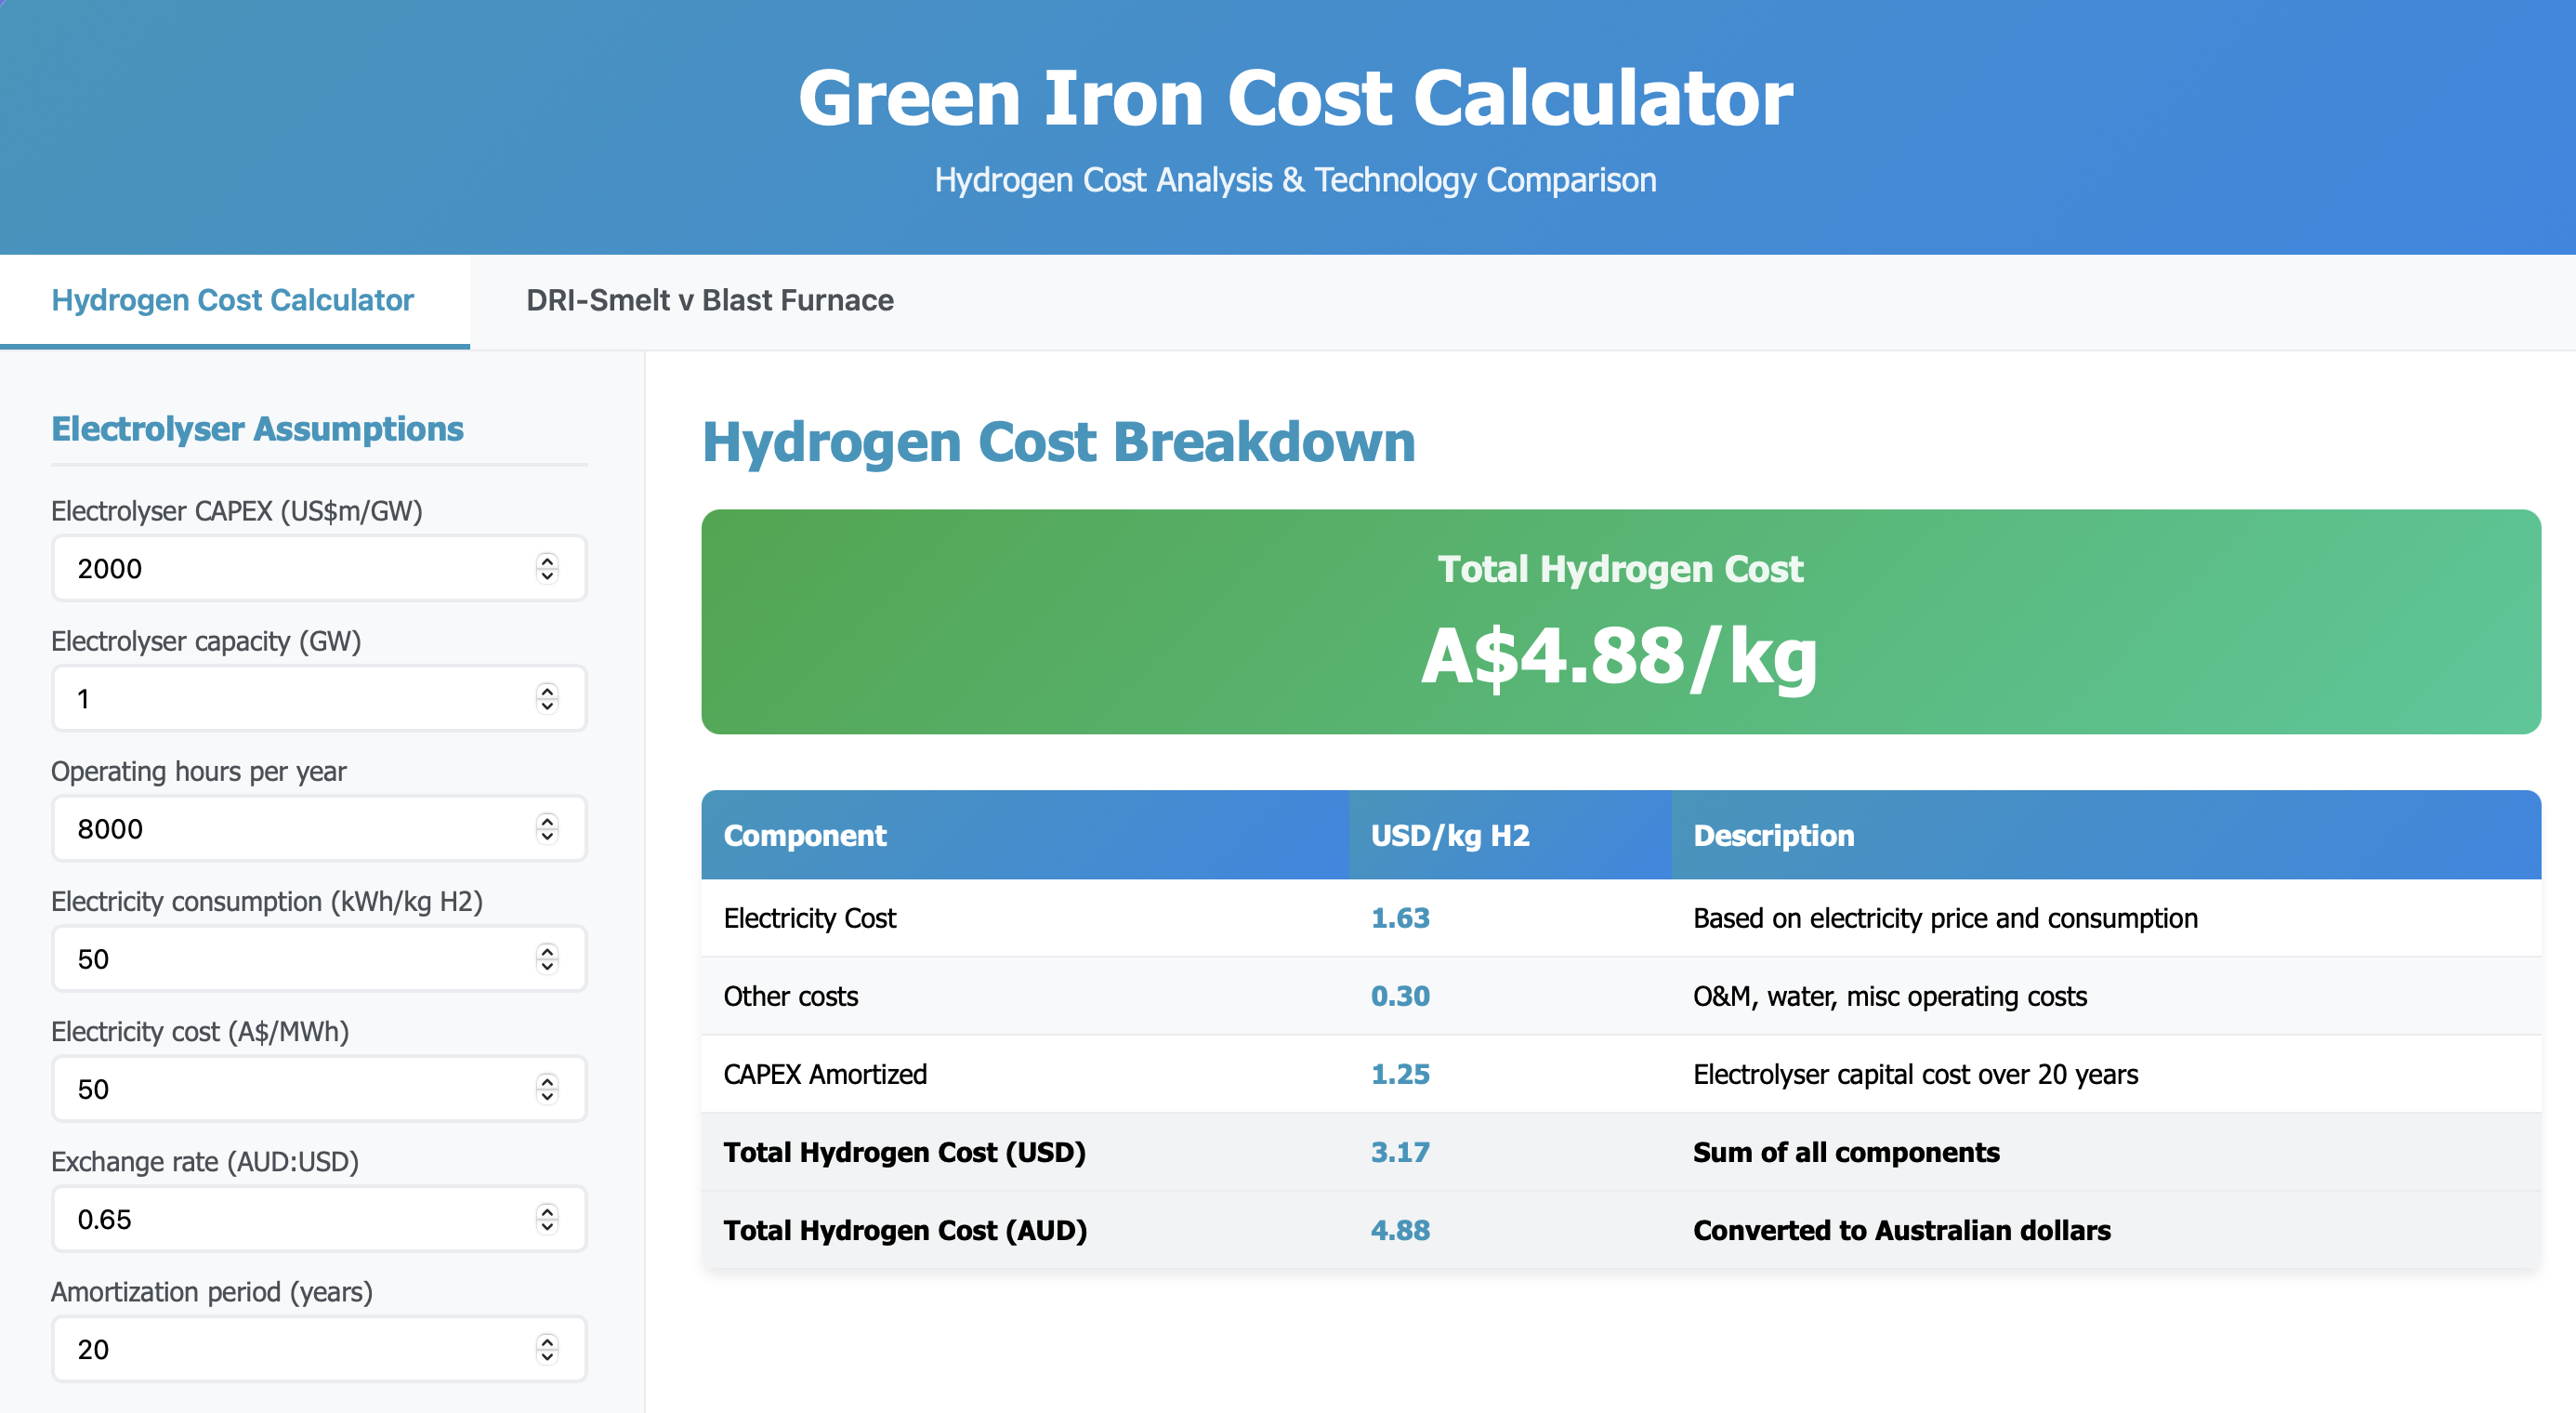
Task: Select the Hydrogen Cost Calculator tab
Action: click(232, 300)
